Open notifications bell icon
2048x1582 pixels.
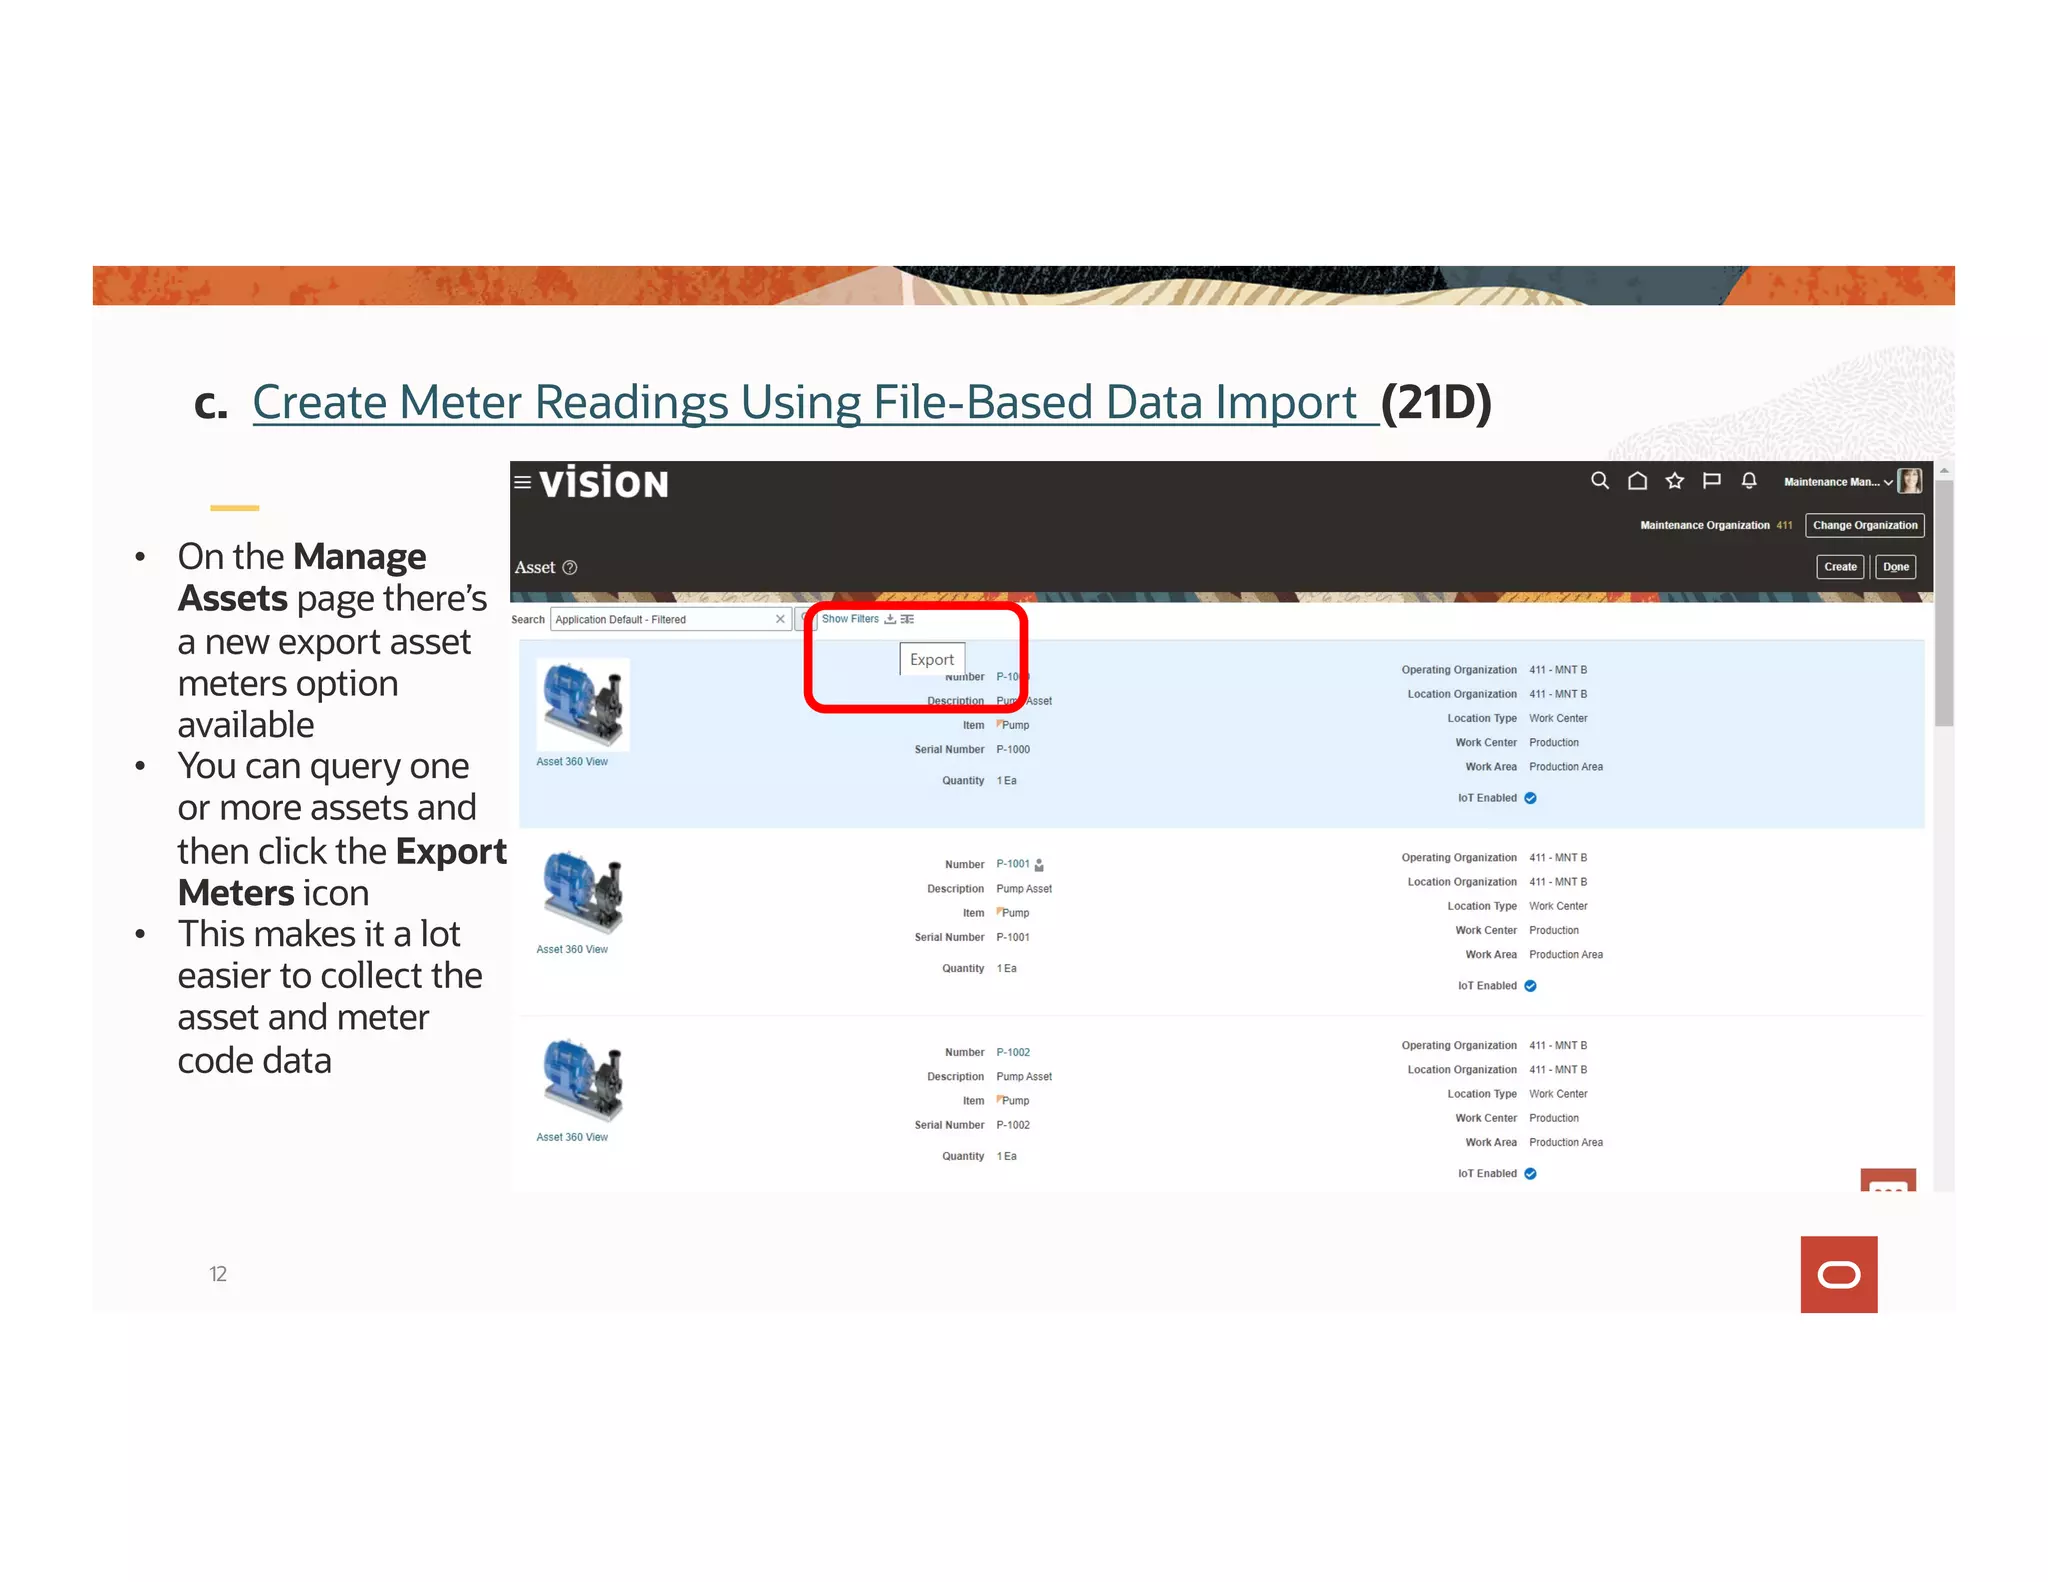[1749, 481]
